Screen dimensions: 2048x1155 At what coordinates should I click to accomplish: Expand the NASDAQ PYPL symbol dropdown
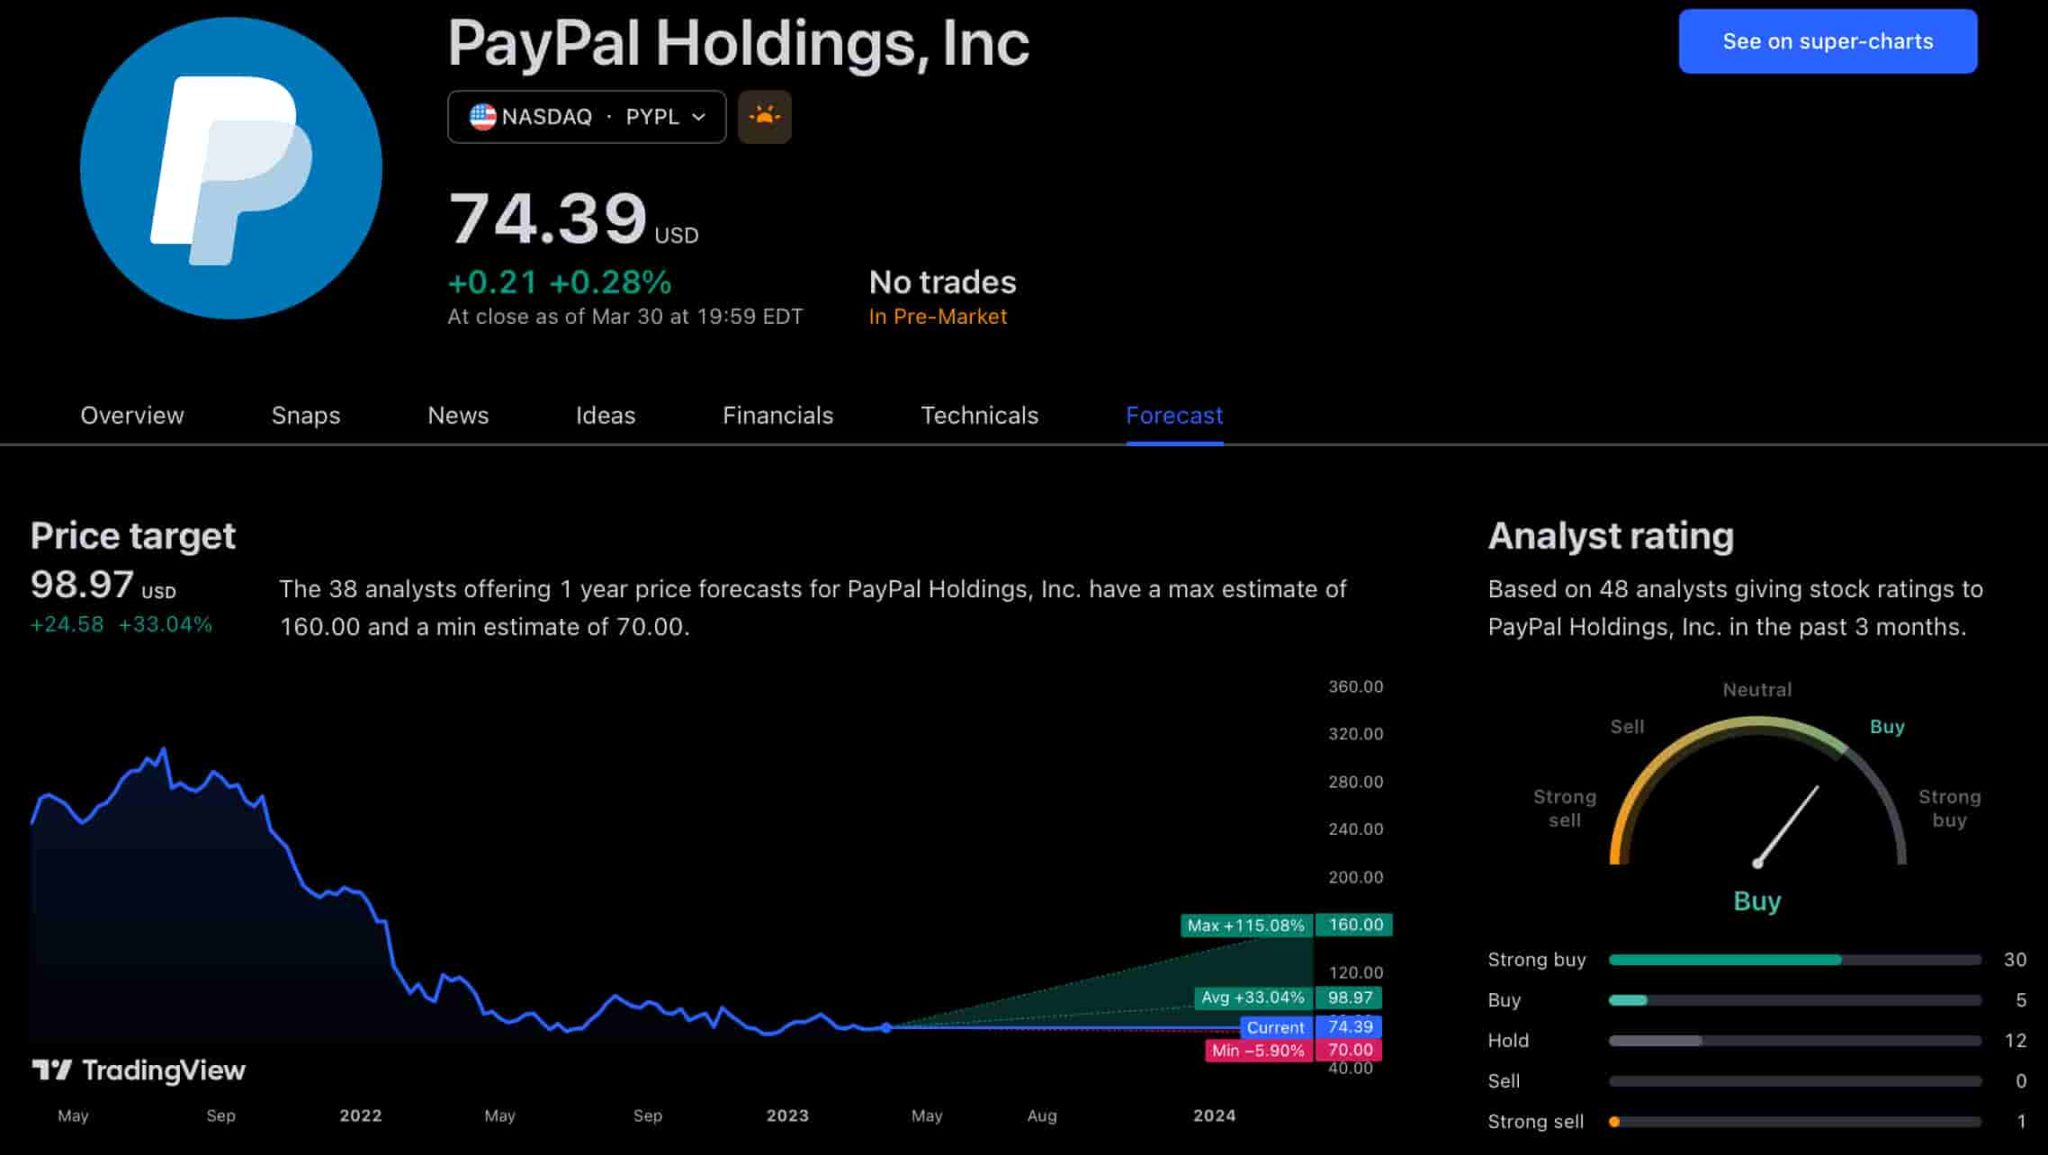[587, 117]
